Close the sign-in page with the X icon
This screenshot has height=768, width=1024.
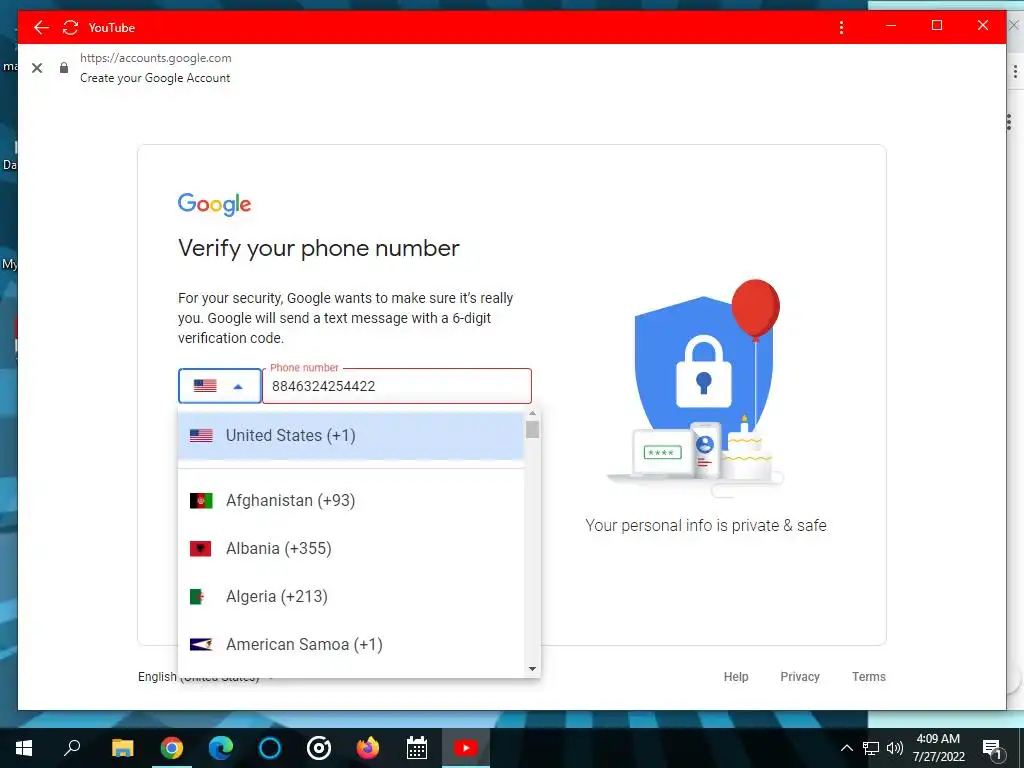(x=37, y=68)
